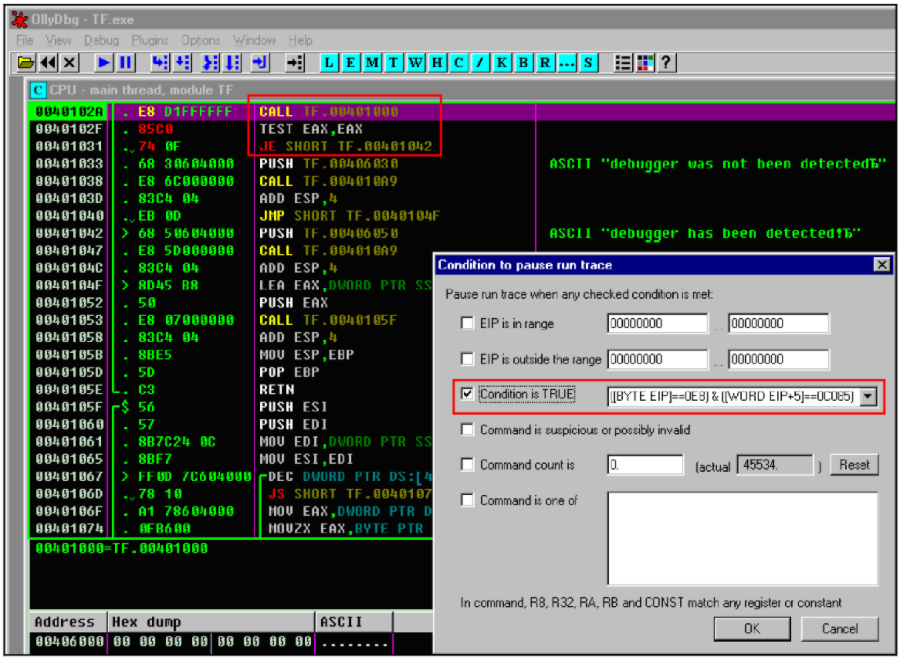
Task: Show Memory map with M button
Action: click(x=372, y=63)
